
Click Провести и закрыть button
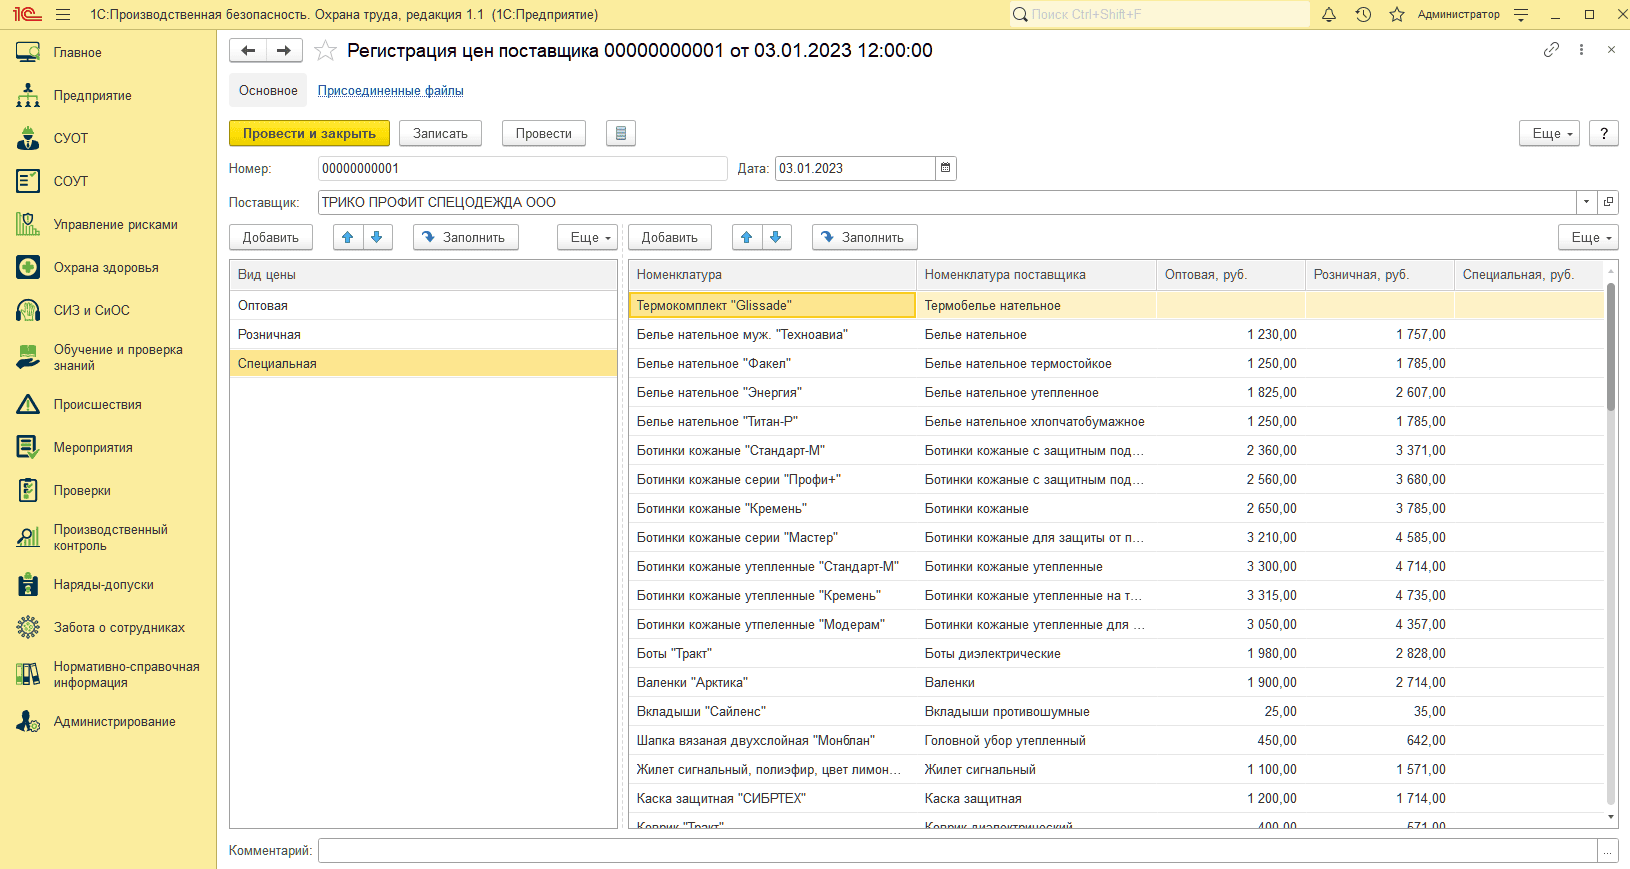pos(309,133)
